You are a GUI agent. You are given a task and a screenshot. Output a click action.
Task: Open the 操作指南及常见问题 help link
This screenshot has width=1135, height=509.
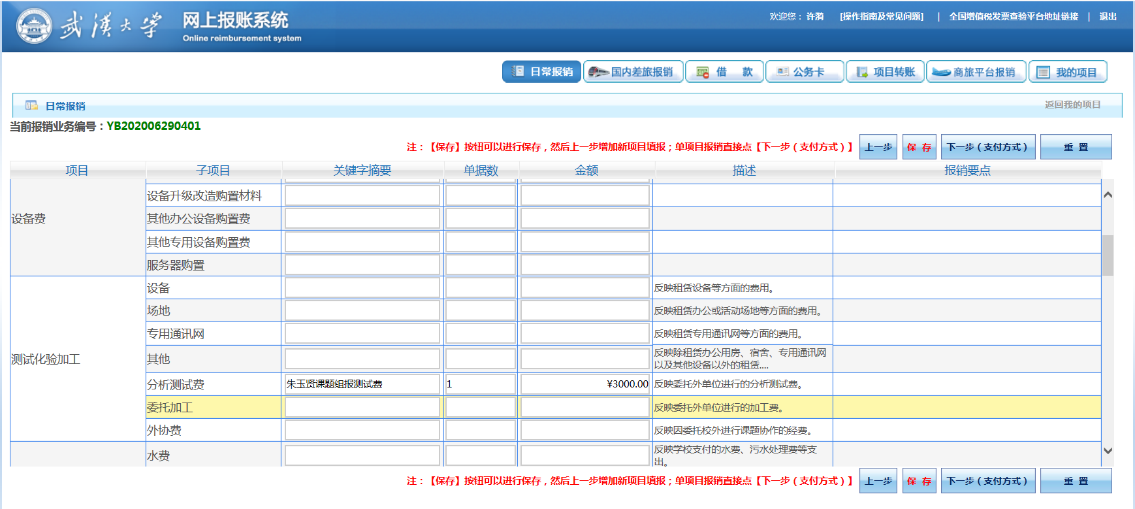[x=881, y=17]
